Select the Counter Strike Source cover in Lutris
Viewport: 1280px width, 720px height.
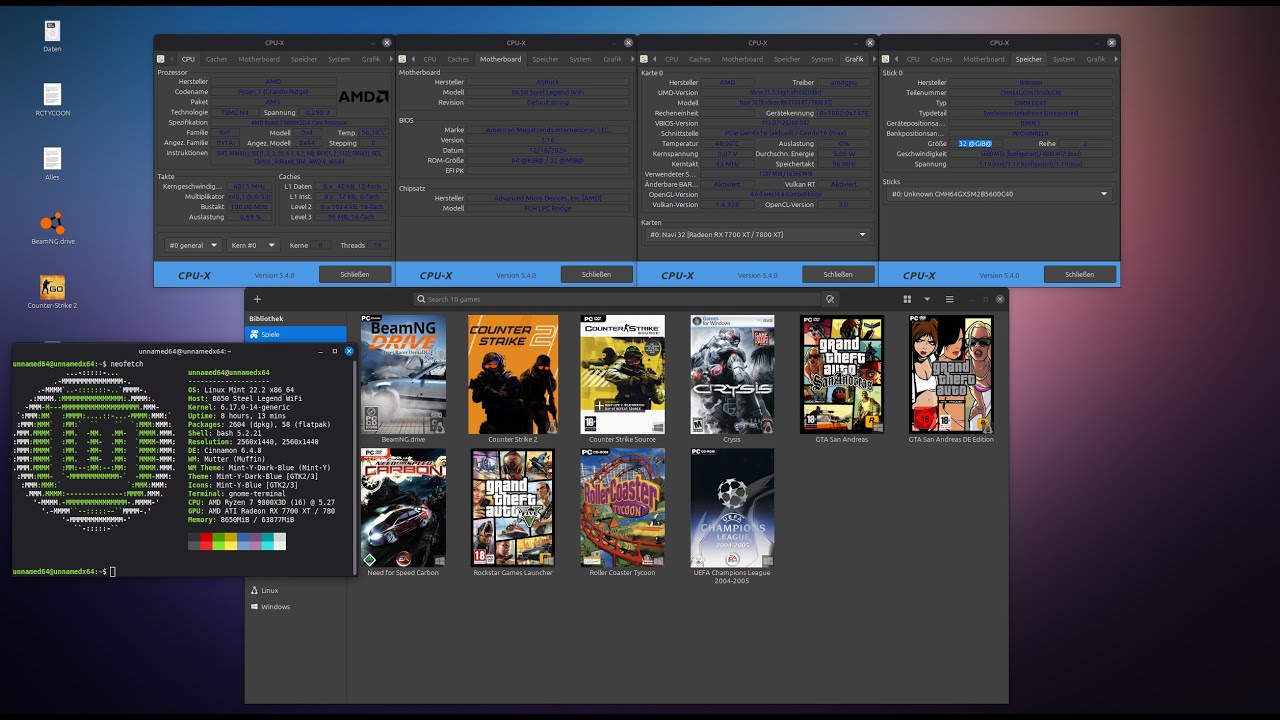[x=622, y=374]
